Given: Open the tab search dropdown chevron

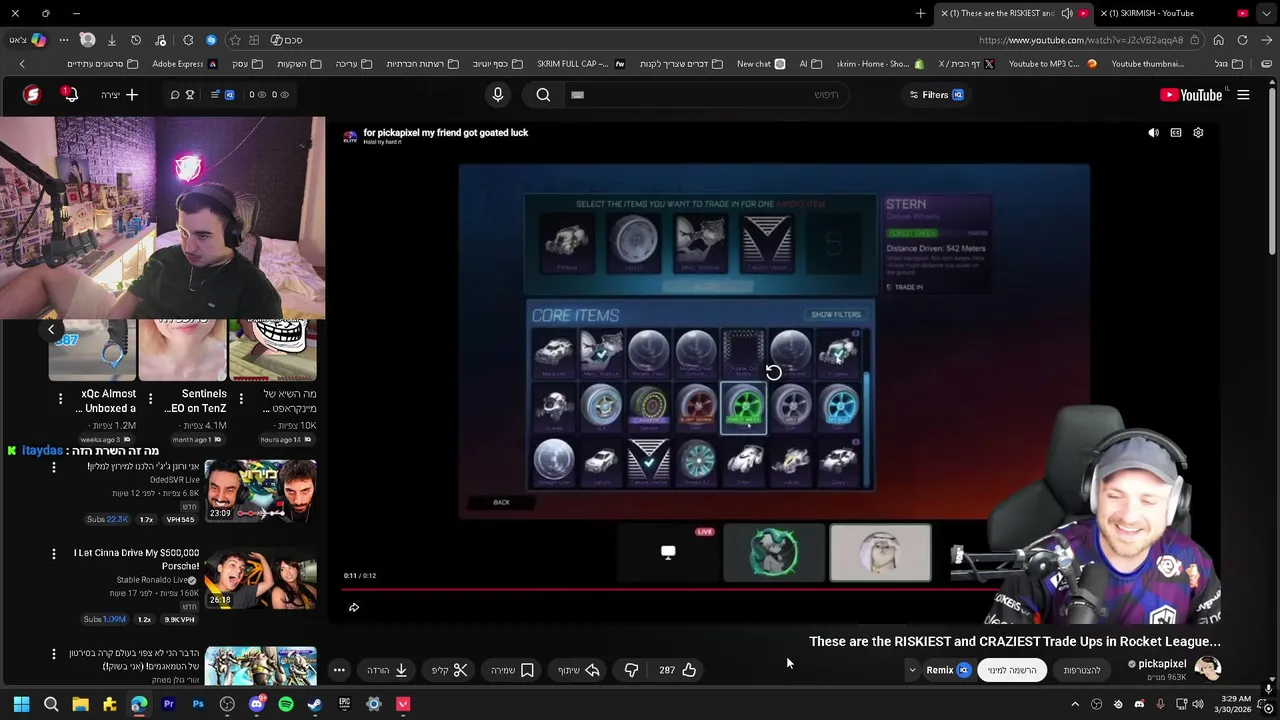Looking at the screenshot, I should (x=1267, y=13).
